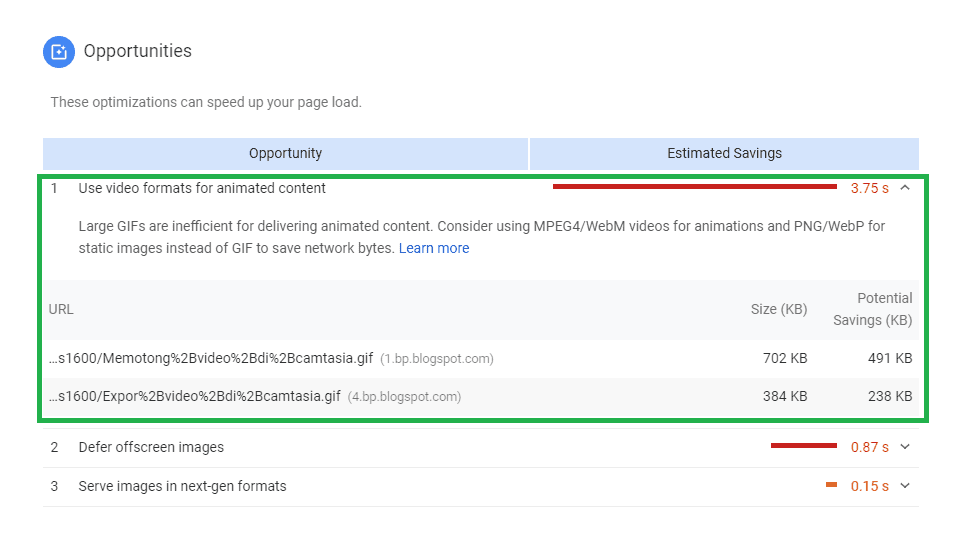Expand Serve images in next-gen formats chevron
Screen dimensions: 978x539
[905, 485]
